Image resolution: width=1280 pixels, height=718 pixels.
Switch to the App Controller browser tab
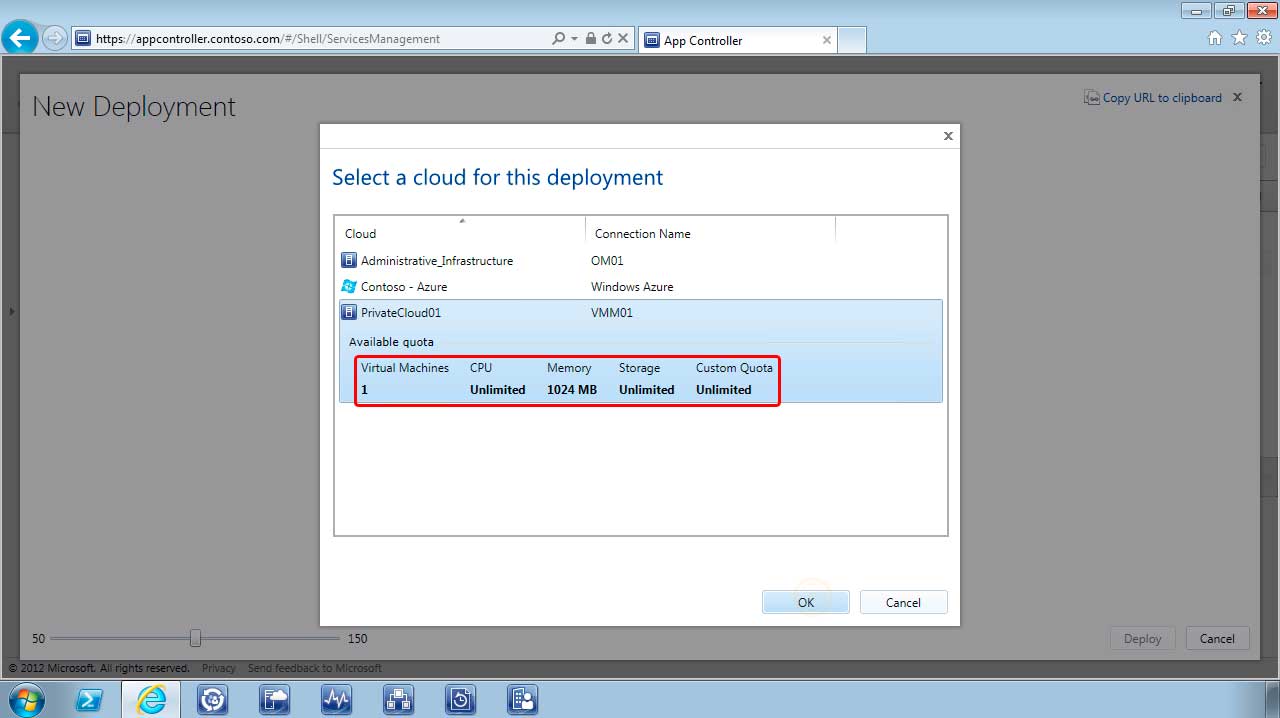coord(736,40)
